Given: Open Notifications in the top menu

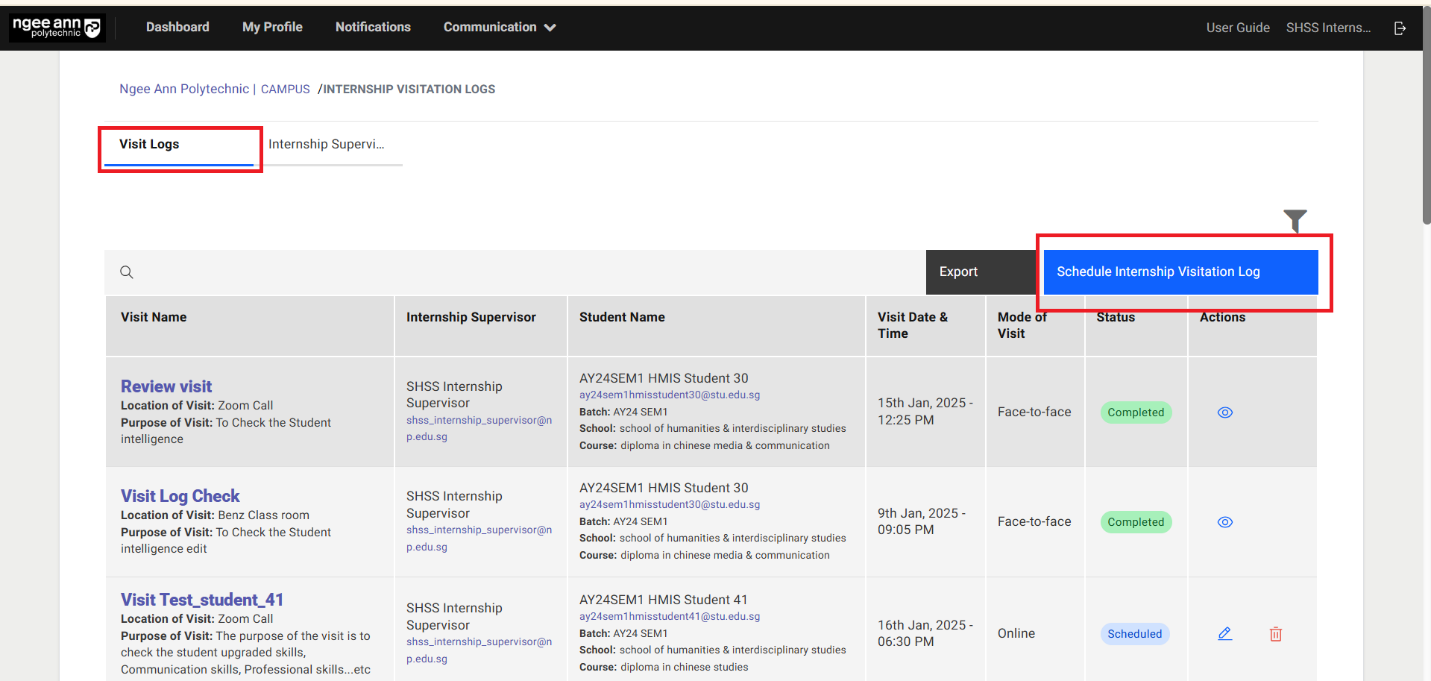Looking at the screenshot, I should pos(373,27).
